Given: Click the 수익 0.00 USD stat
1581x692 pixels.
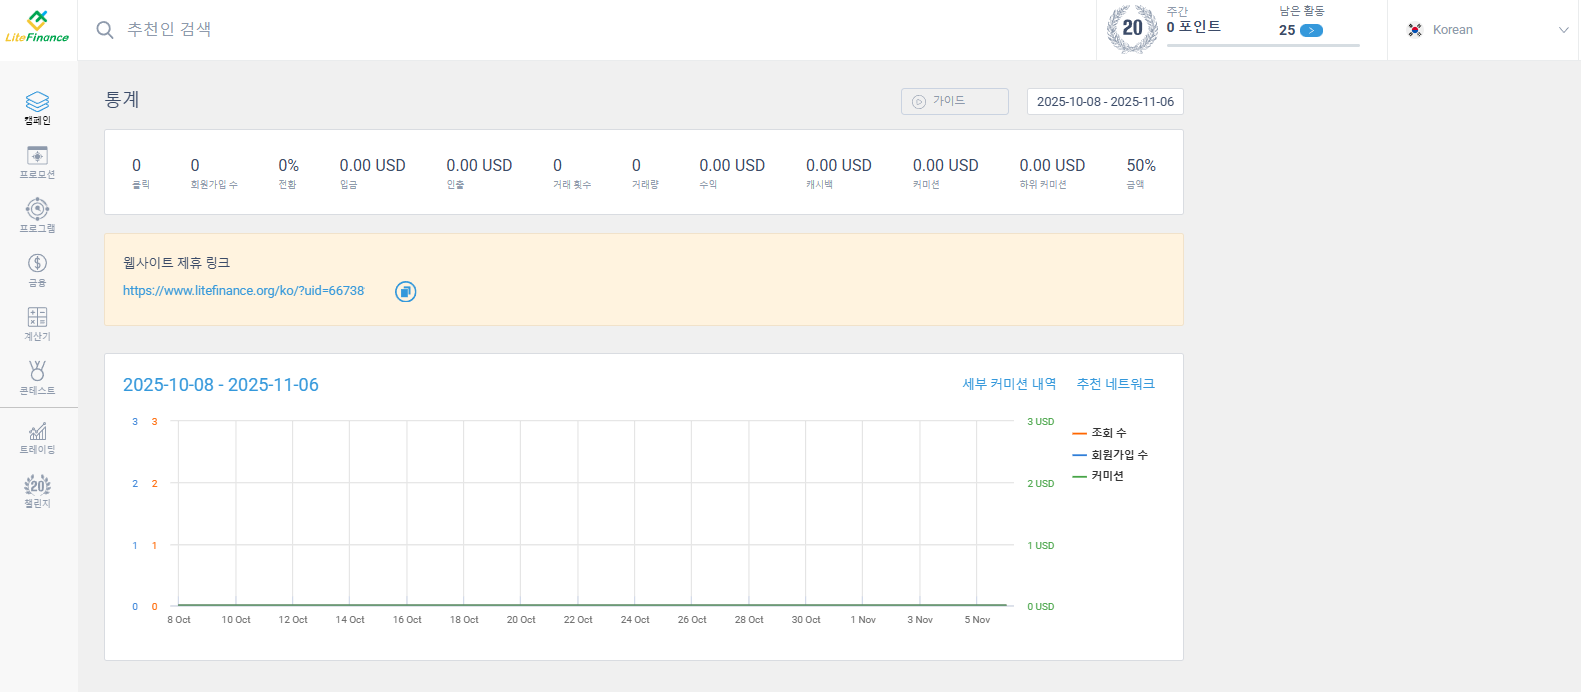Looking at the screenshot, I should pos(732,173).
